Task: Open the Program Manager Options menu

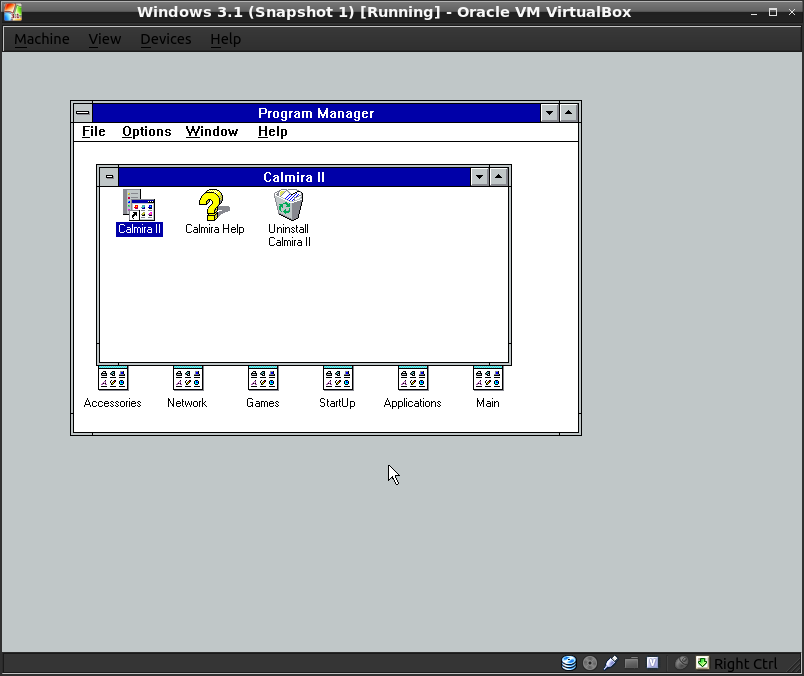Action: [x=147, y=132]
